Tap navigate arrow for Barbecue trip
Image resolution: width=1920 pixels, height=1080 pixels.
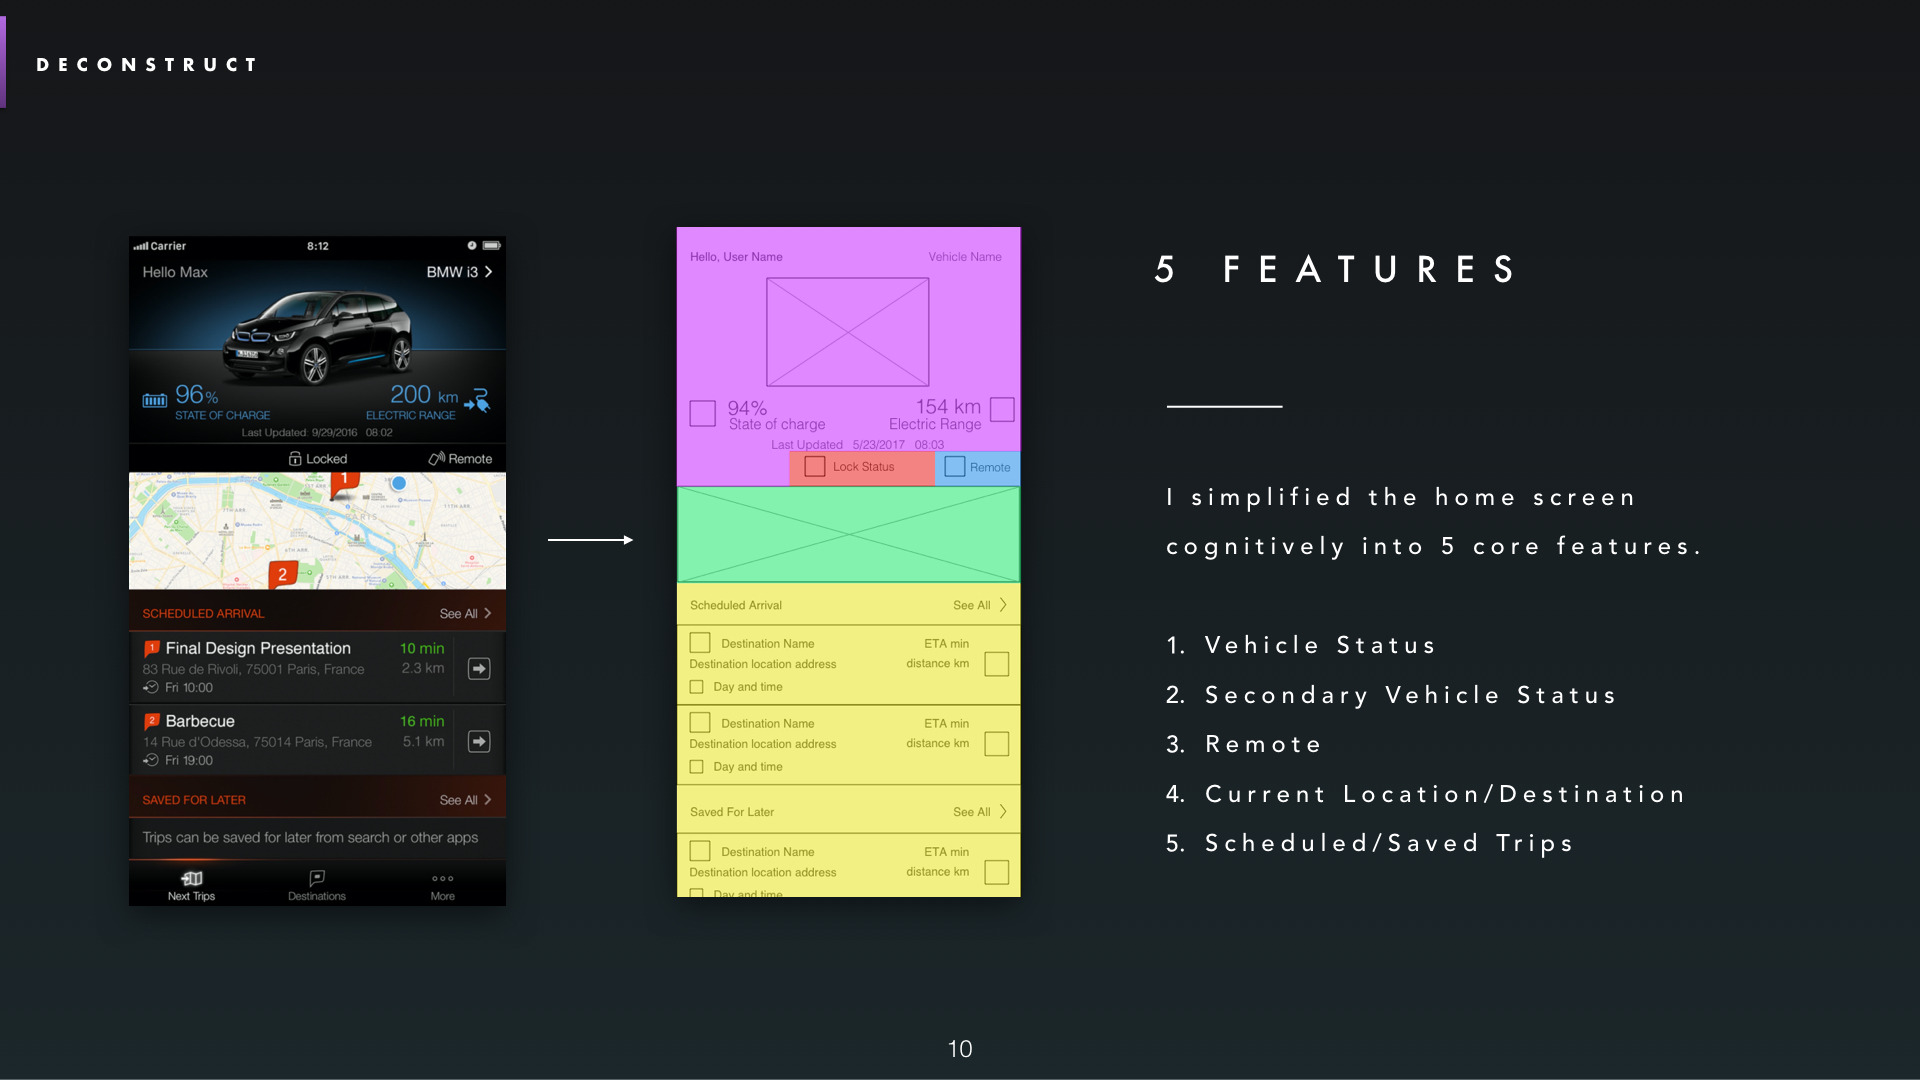(480, 741)
